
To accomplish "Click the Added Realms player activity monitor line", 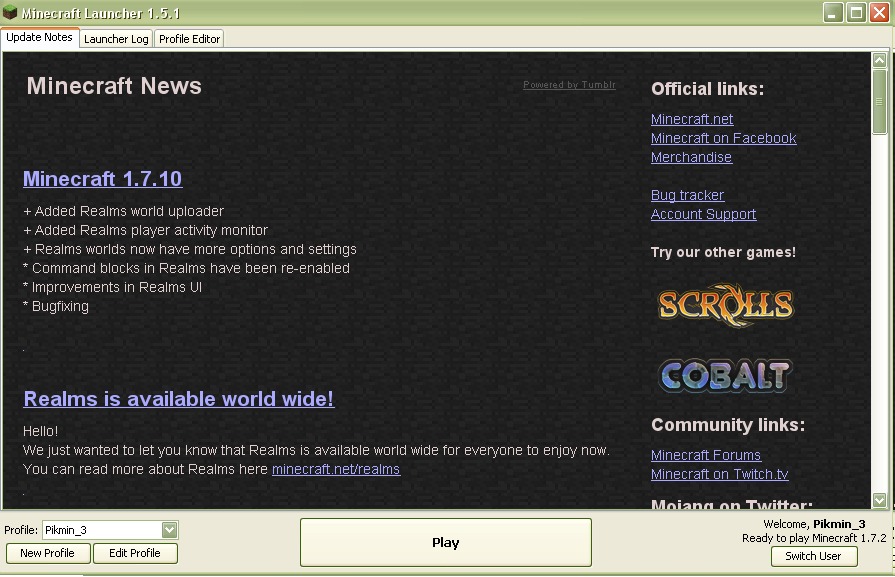I will click(145, 230).
